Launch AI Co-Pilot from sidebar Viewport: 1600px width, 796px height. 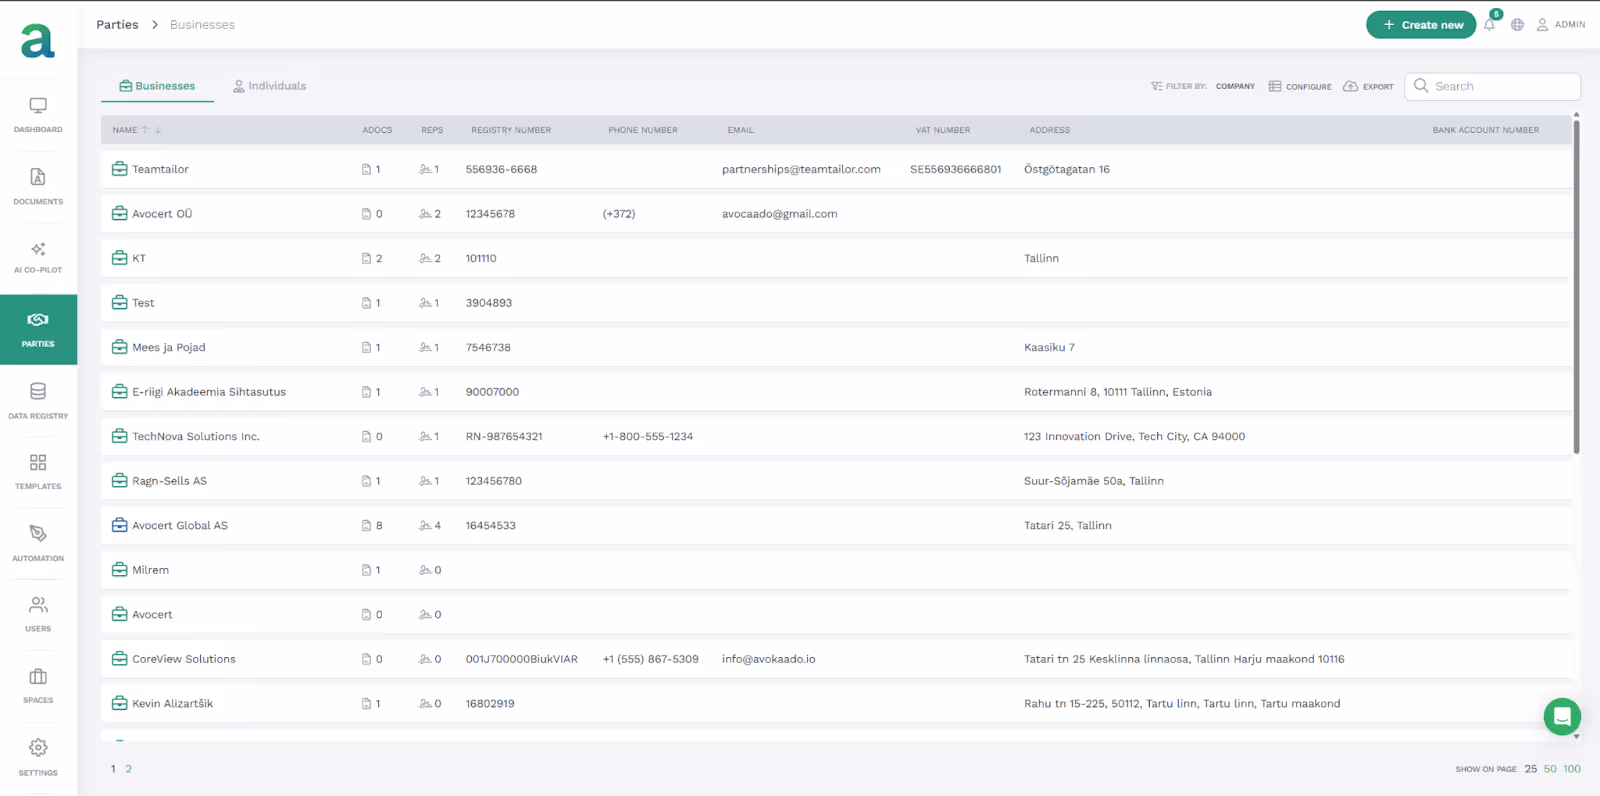tap(38, 257)
